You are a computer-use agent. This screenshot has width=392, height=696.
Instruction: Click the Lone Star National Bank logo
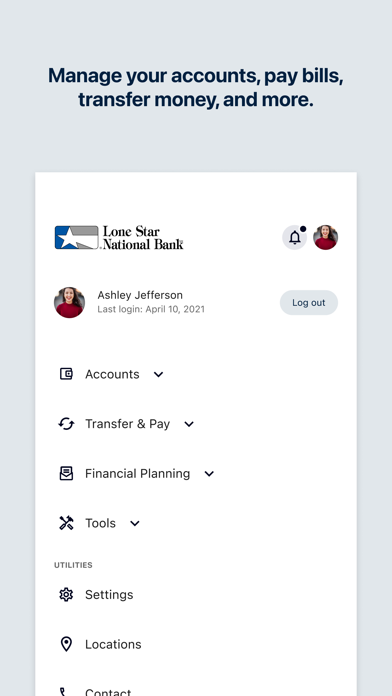tap(119, 237)
